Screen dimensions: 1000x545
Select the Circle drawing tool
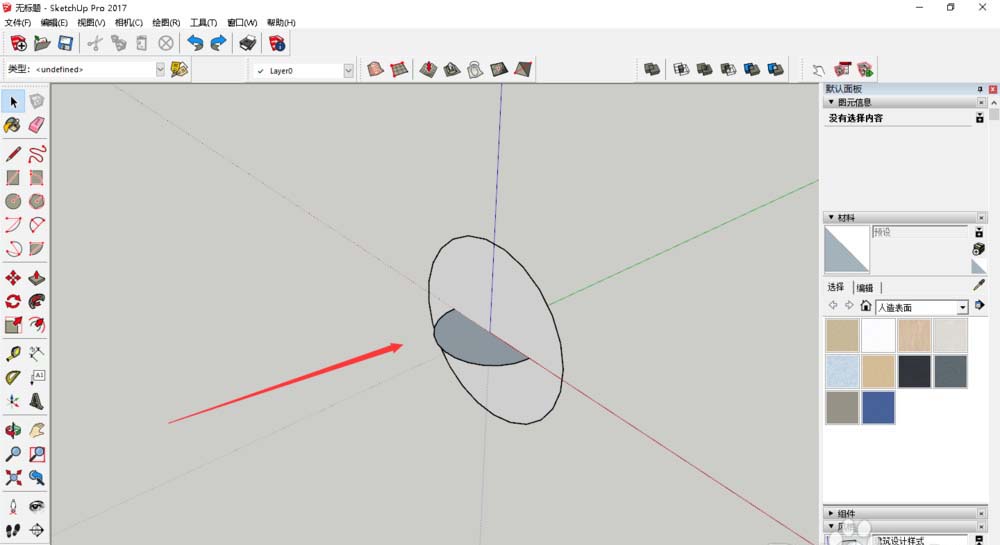click(13, 201)
